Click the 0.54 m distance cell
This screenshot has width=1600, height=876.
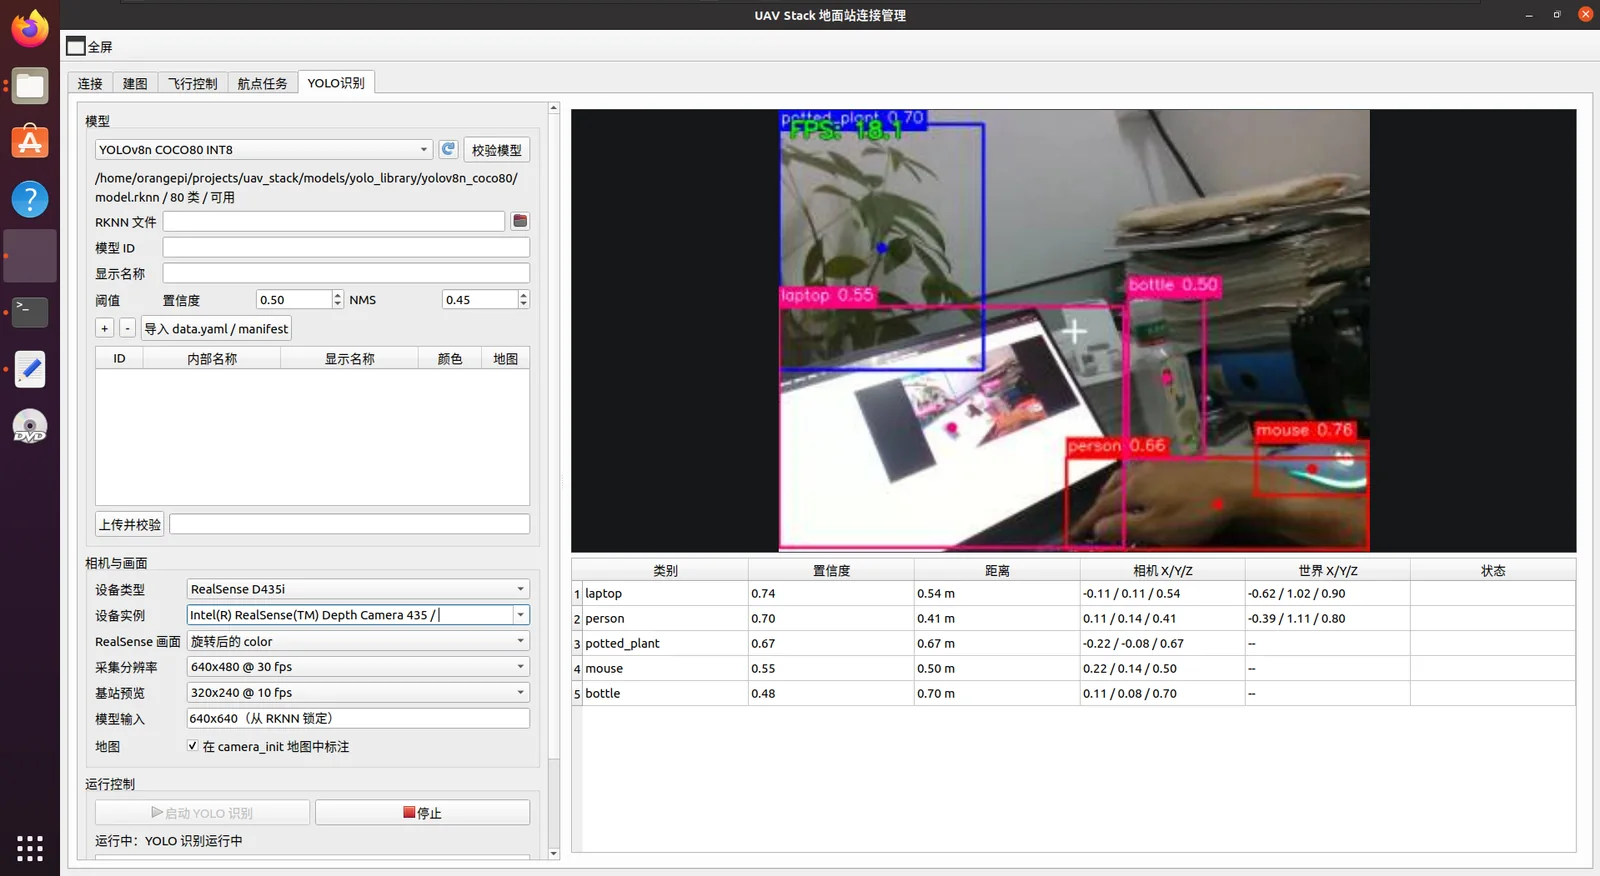pyautogui.click(x=997, y=593)
